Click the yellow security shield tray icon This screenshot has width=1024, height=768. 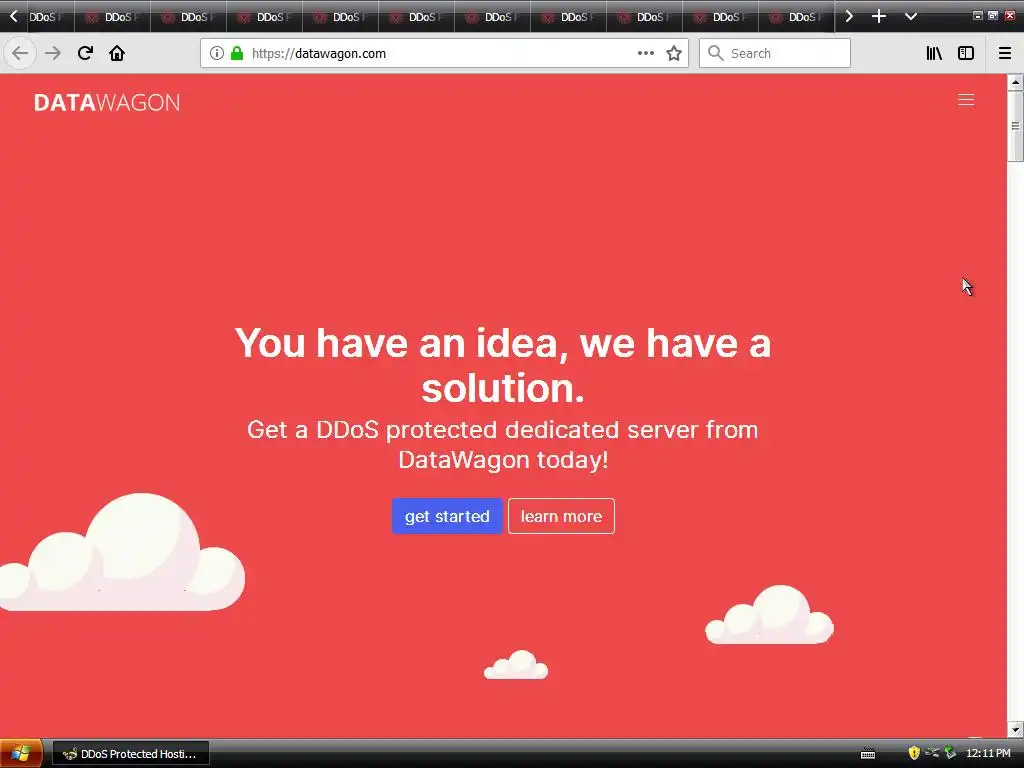click(914, 754)
